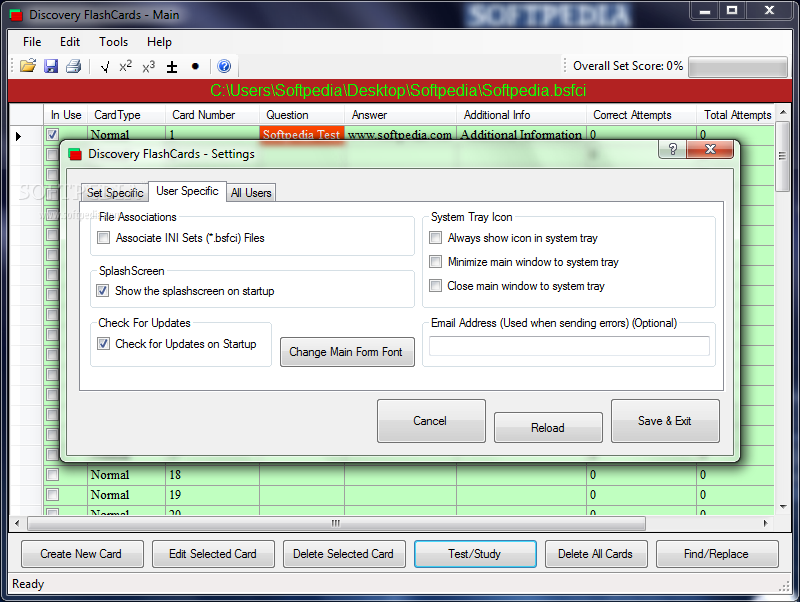This screenshot has width=800, height=602.
Task: Click the Email Address input field
Action: (569, 346)
